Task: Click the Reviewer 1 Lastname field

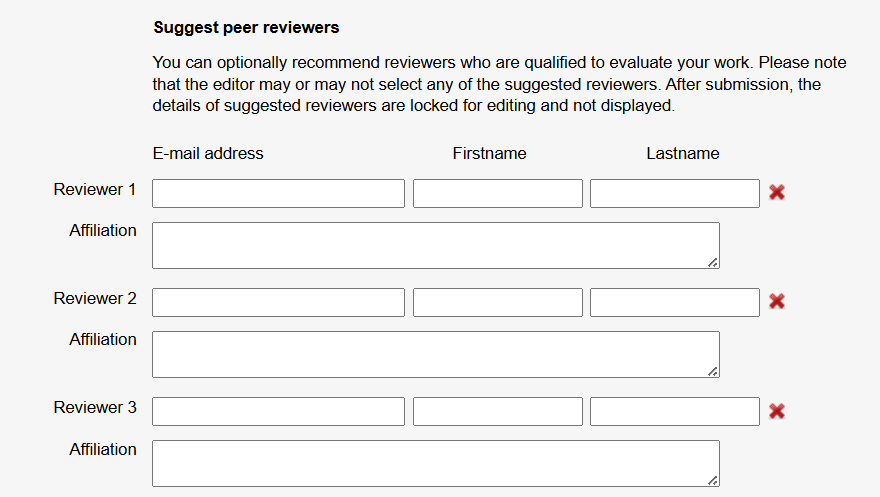Action: [x=675, y=194]
